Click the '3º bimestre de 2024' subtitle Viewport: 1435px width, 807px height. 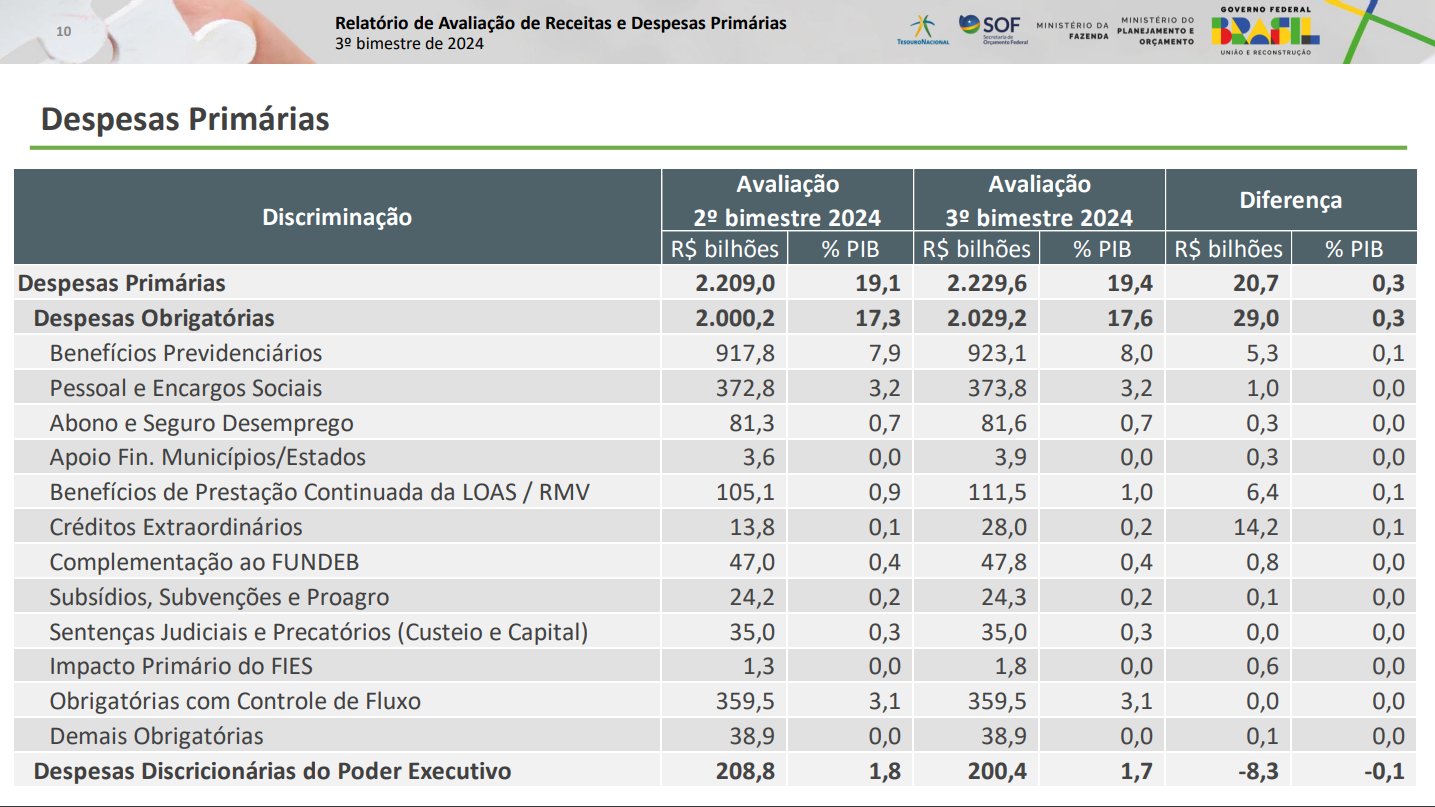tap(409, 44)
